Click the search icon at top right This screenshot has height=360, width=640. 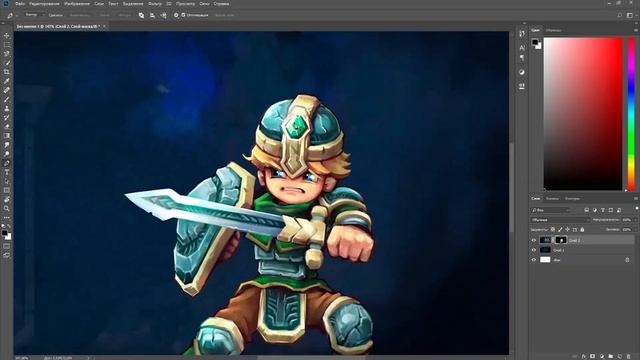(620, 15)
